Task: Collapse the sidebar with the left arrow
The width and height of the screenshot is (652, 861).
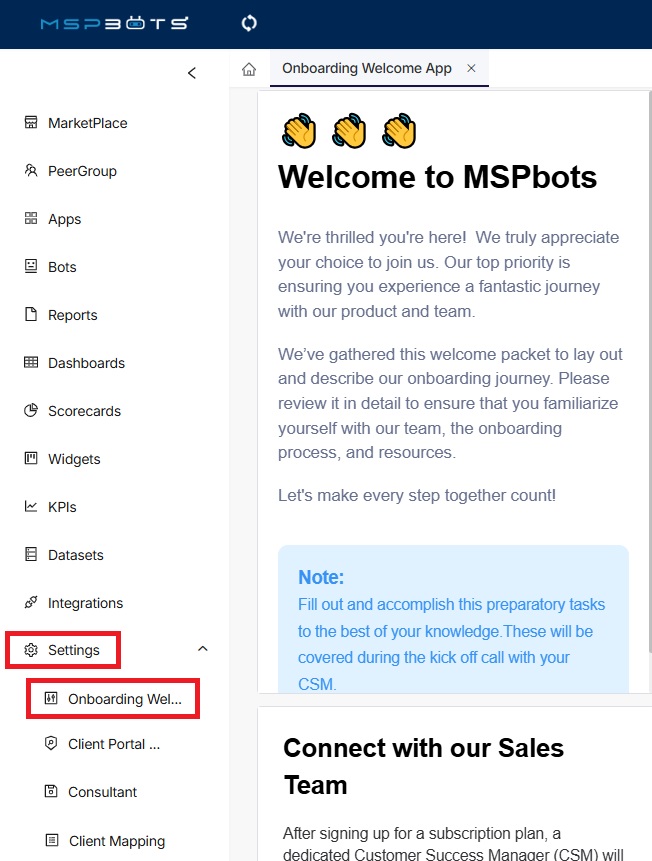Action: point(191,72)
